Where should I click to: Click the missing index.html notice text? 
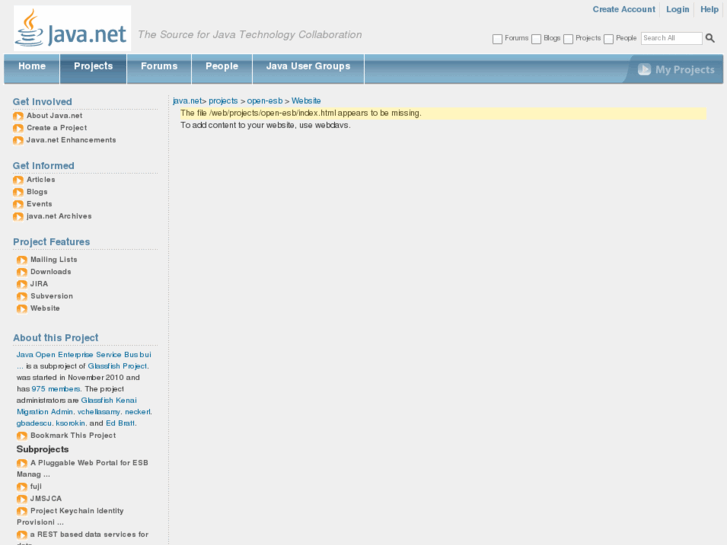(x=301, y=113)
